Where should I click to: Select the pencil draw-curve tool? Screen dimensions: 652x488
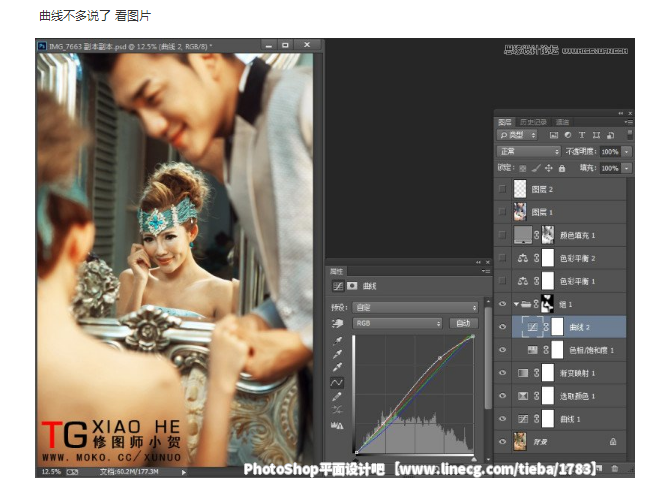tap(337, 397)
